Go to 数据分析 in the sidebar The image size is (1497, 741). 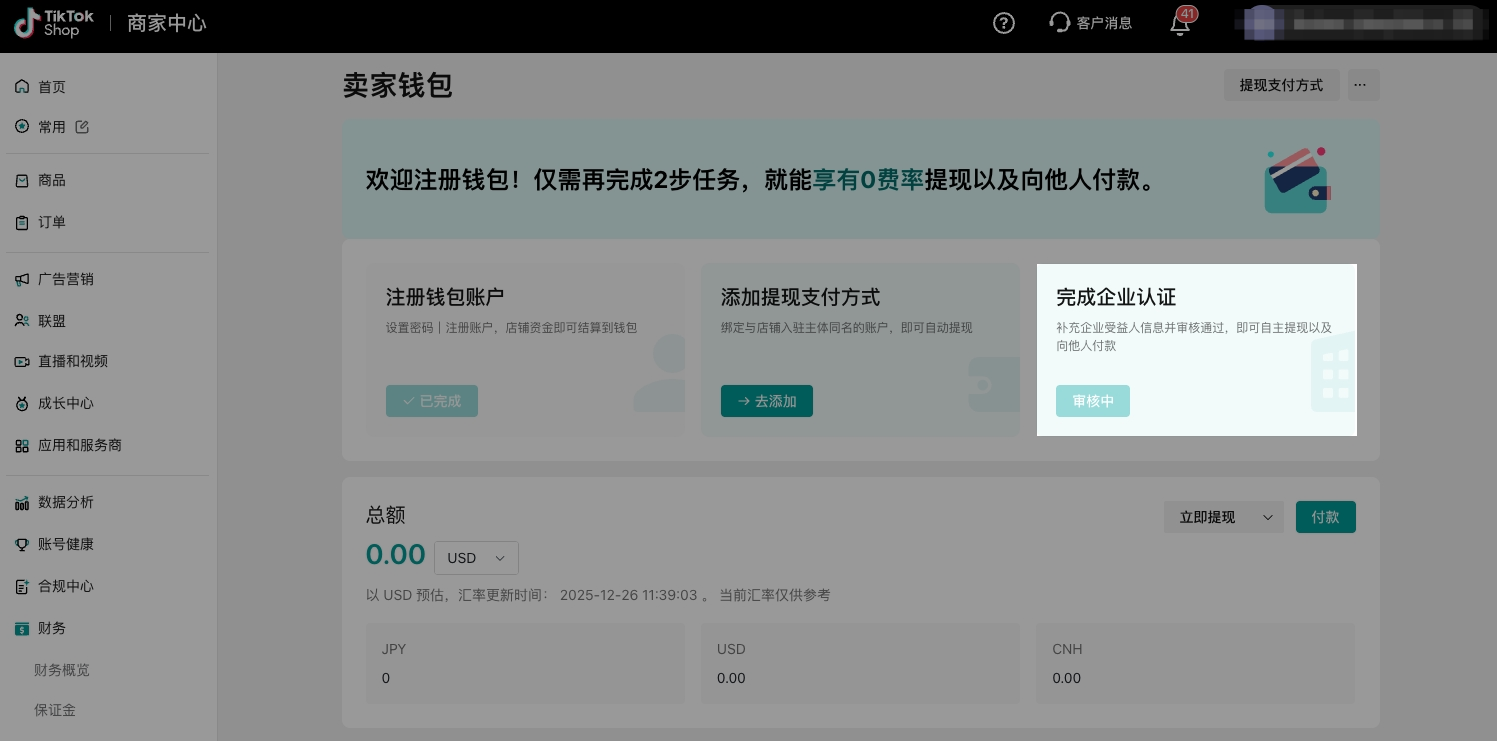(66, 502)
